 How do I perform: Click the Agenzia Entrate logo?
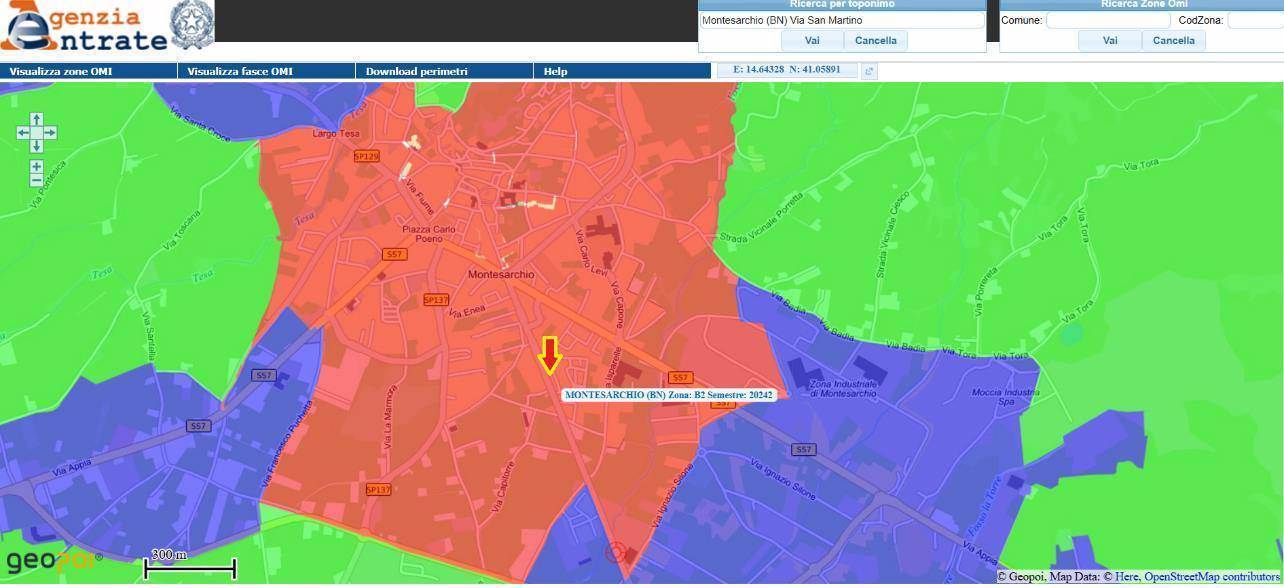(105, 27)
